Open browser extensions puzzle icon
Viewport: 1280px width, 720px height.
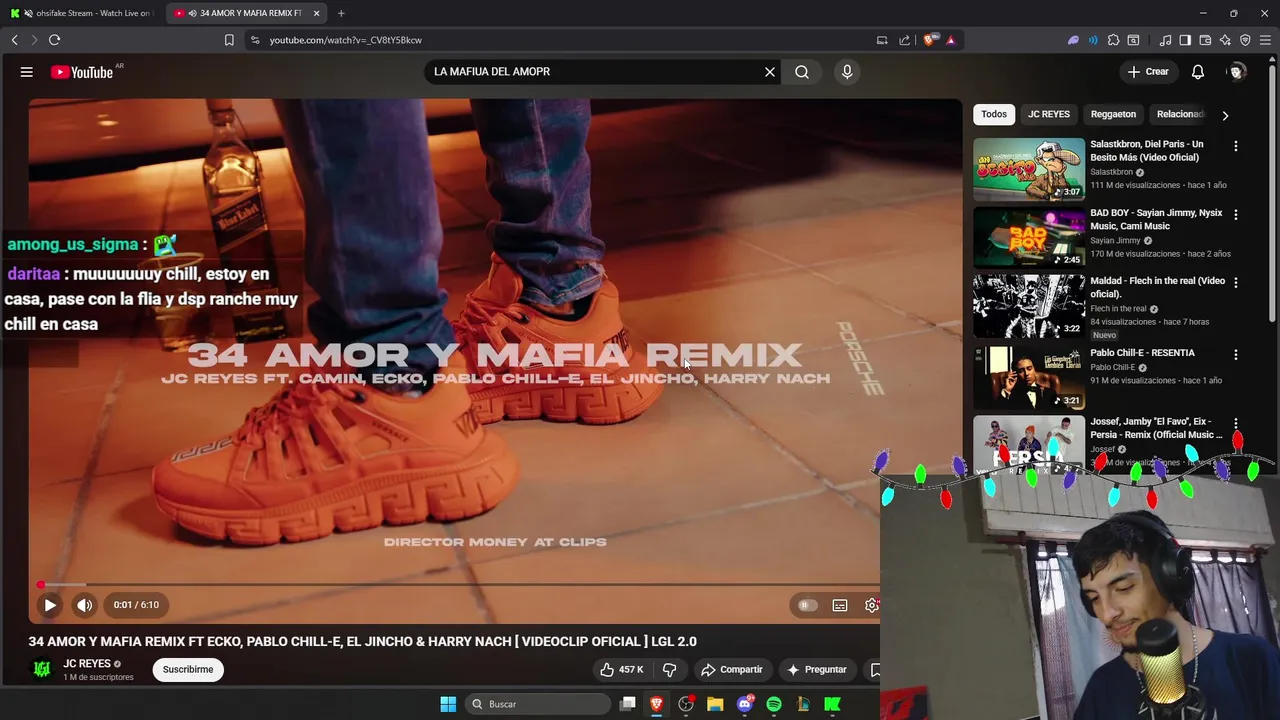pyautogui.click(x=1113, y=40)
